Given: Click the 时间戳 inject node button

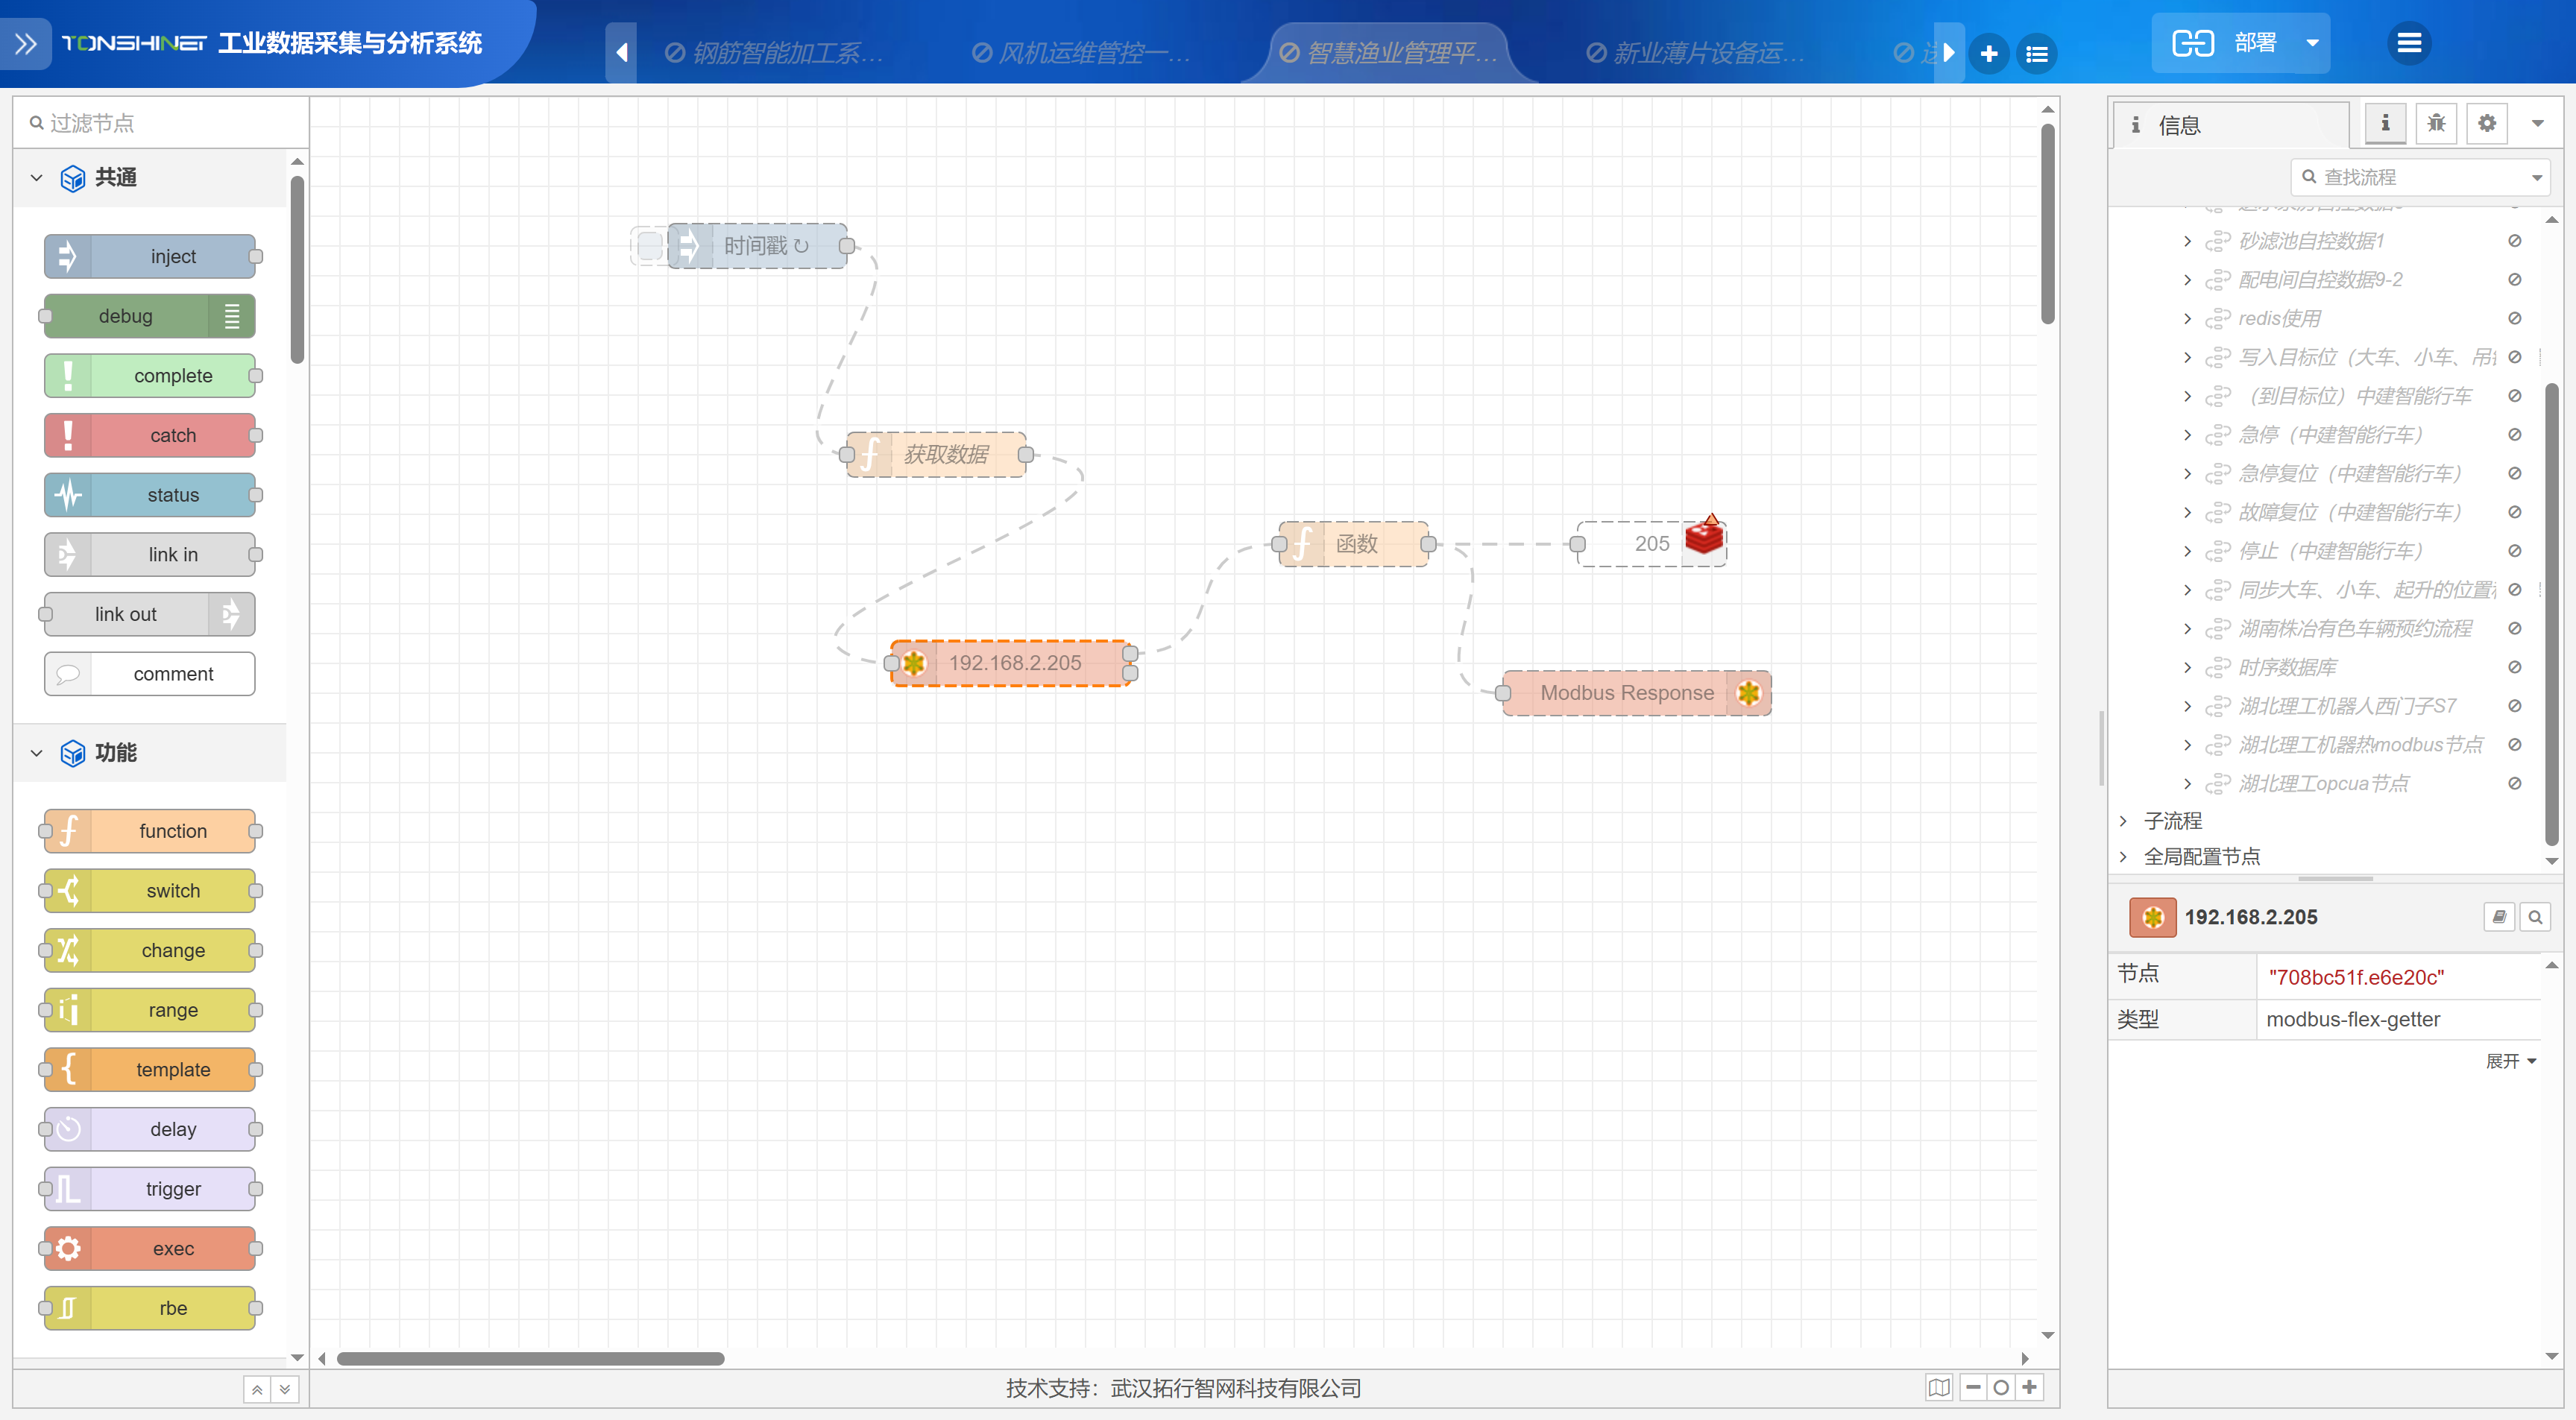Looking at the screenshot, I should 650,246.
